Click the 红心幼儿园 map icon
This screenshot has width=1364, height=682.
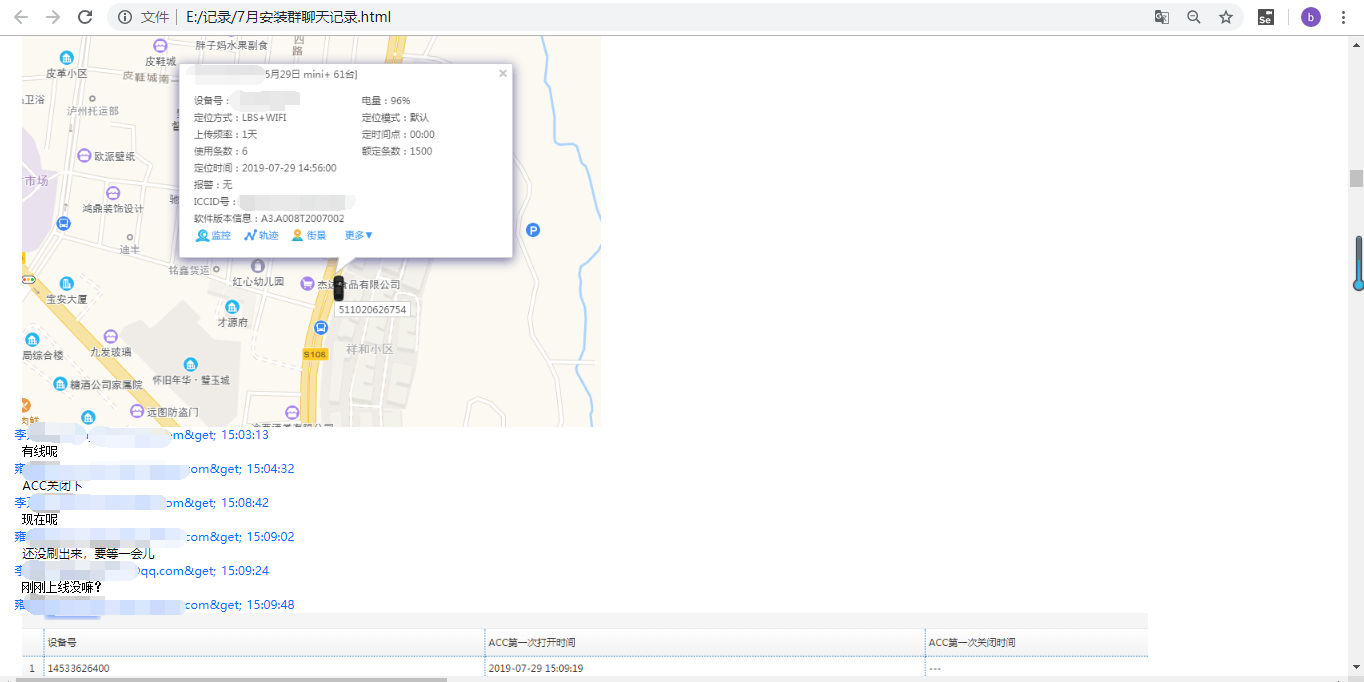(x=258, y=266)
